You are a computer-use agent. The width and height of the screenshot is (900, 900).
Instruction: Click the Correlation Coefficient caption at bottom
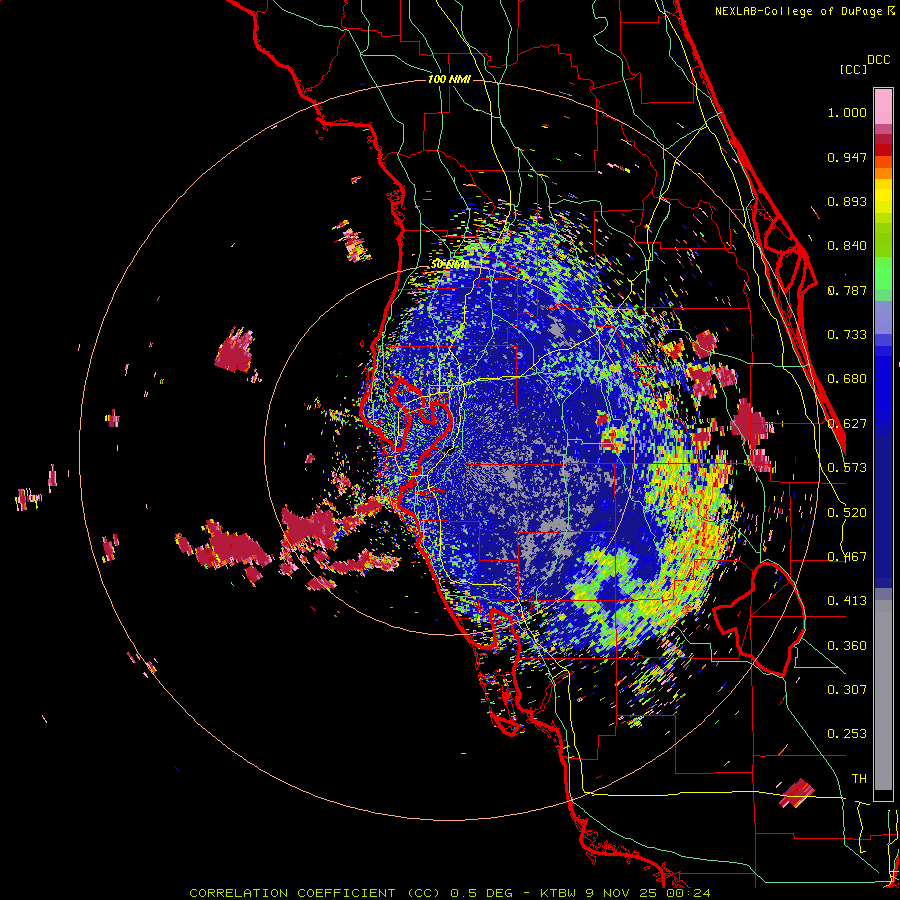[x=449, y=893]
